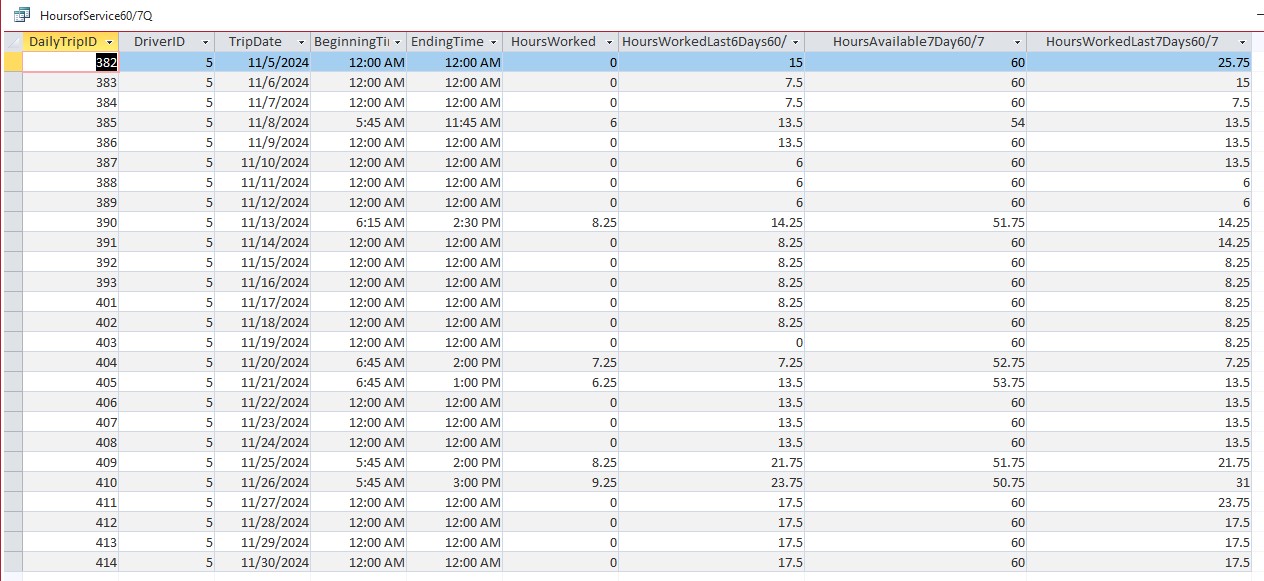
Task: Expand the HoursAvailable7Day60/7 filter dropdown arrow
Action: pyautogui.click(x=1017, y=42)
